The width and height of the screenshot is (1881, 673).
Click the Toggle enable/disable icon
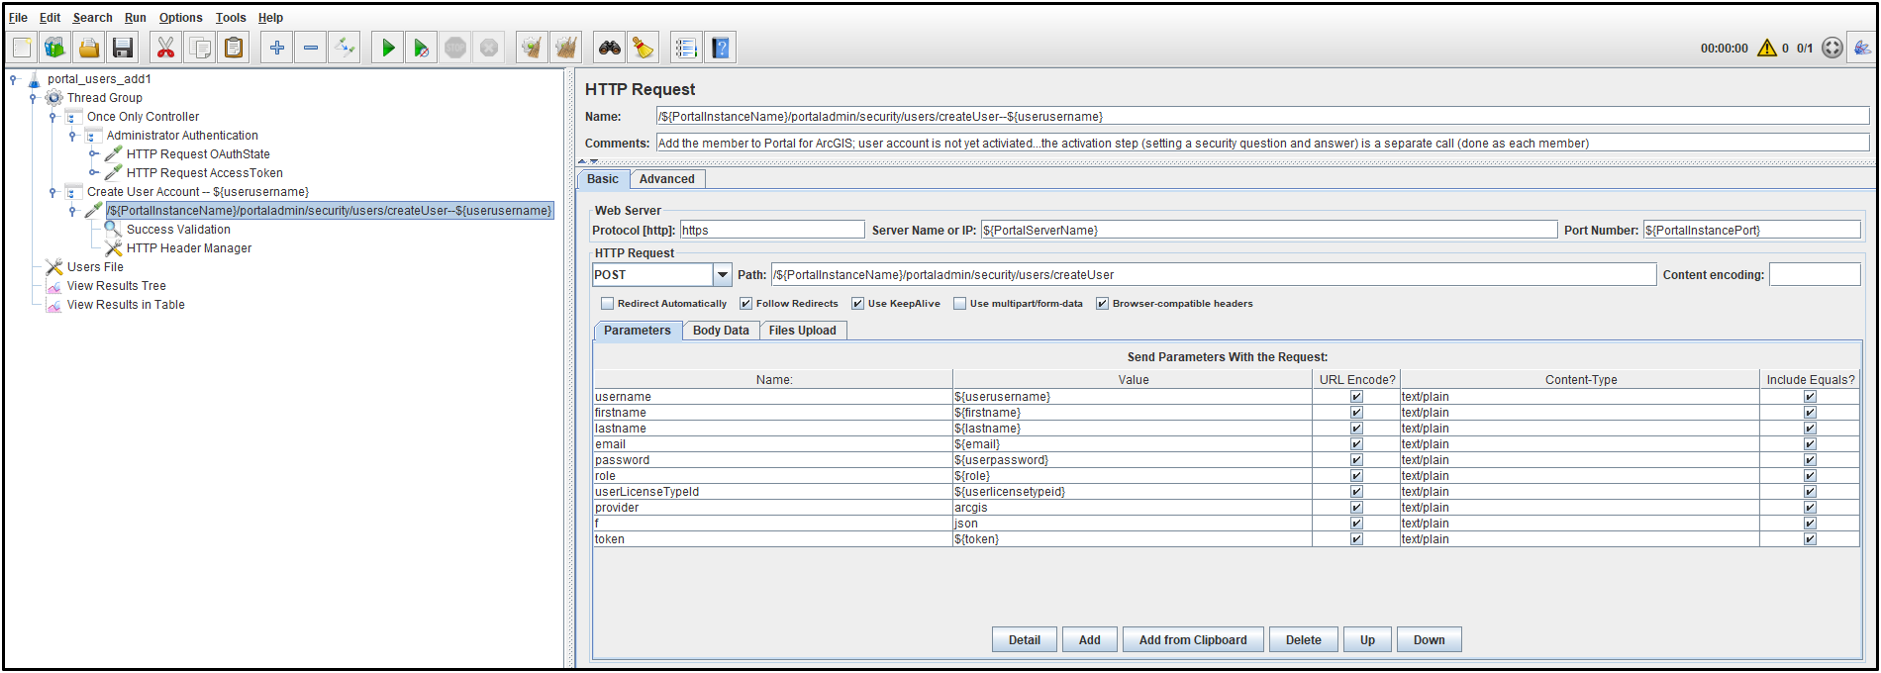point(344,48)
